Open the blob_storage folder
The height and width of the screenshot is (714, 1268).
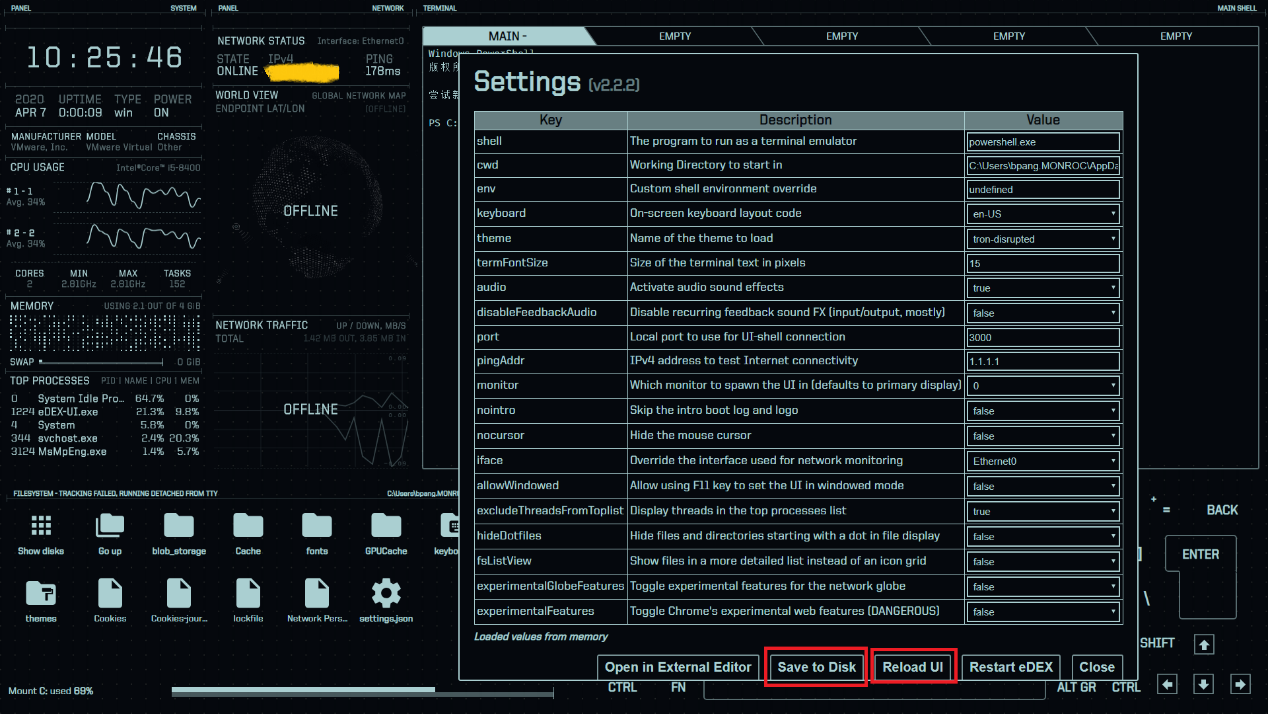[179, 528]
